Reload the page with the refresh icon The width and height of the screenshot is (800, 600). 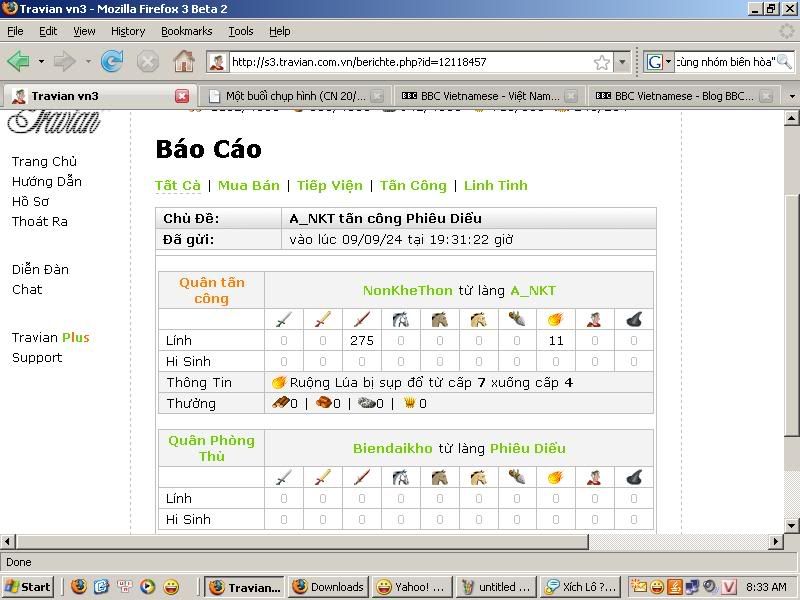pyautogui.click(x=112, y=62)
